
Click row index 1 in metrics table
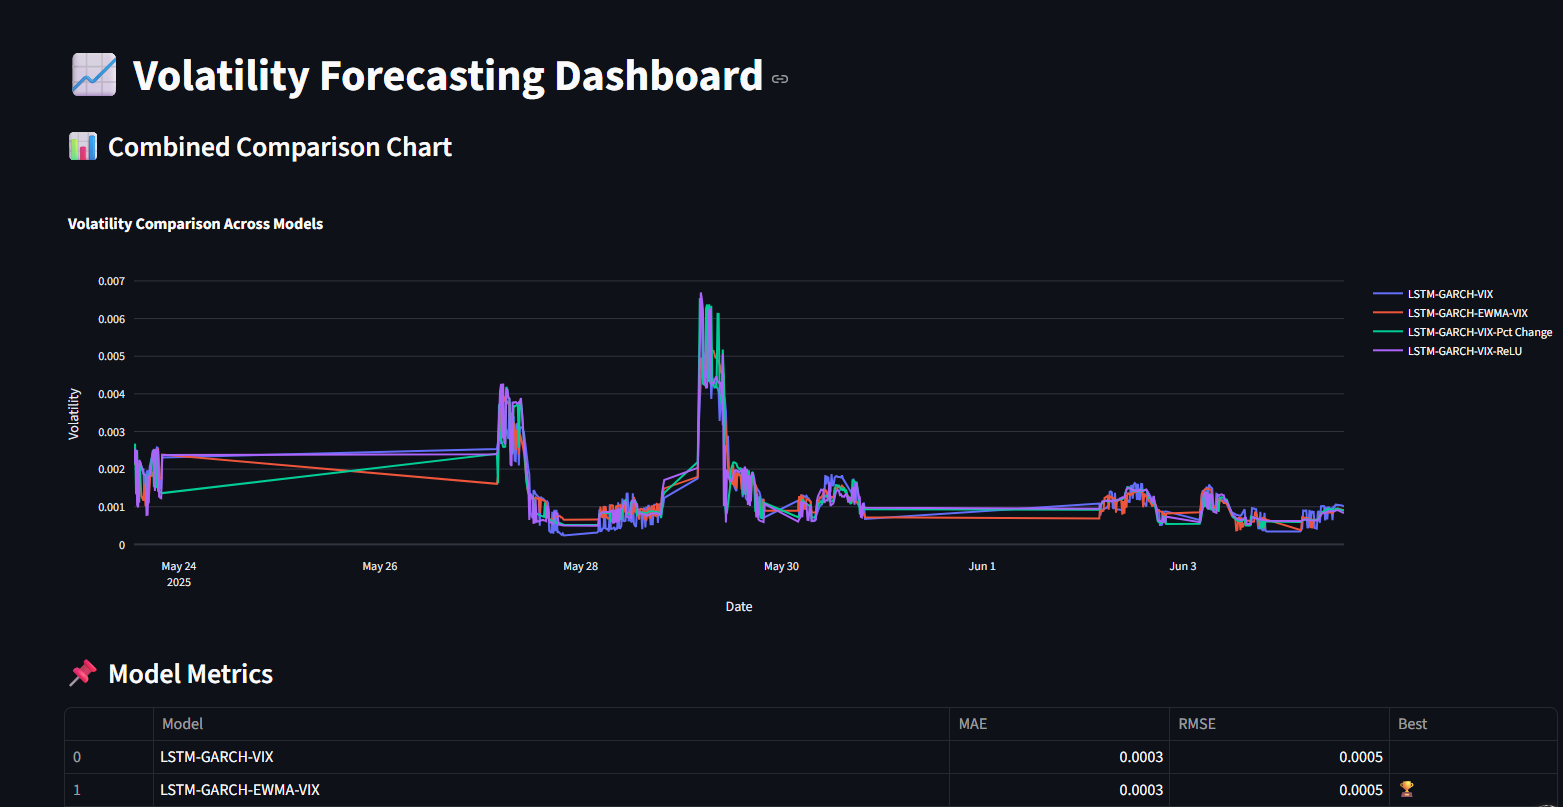(109, 790)
